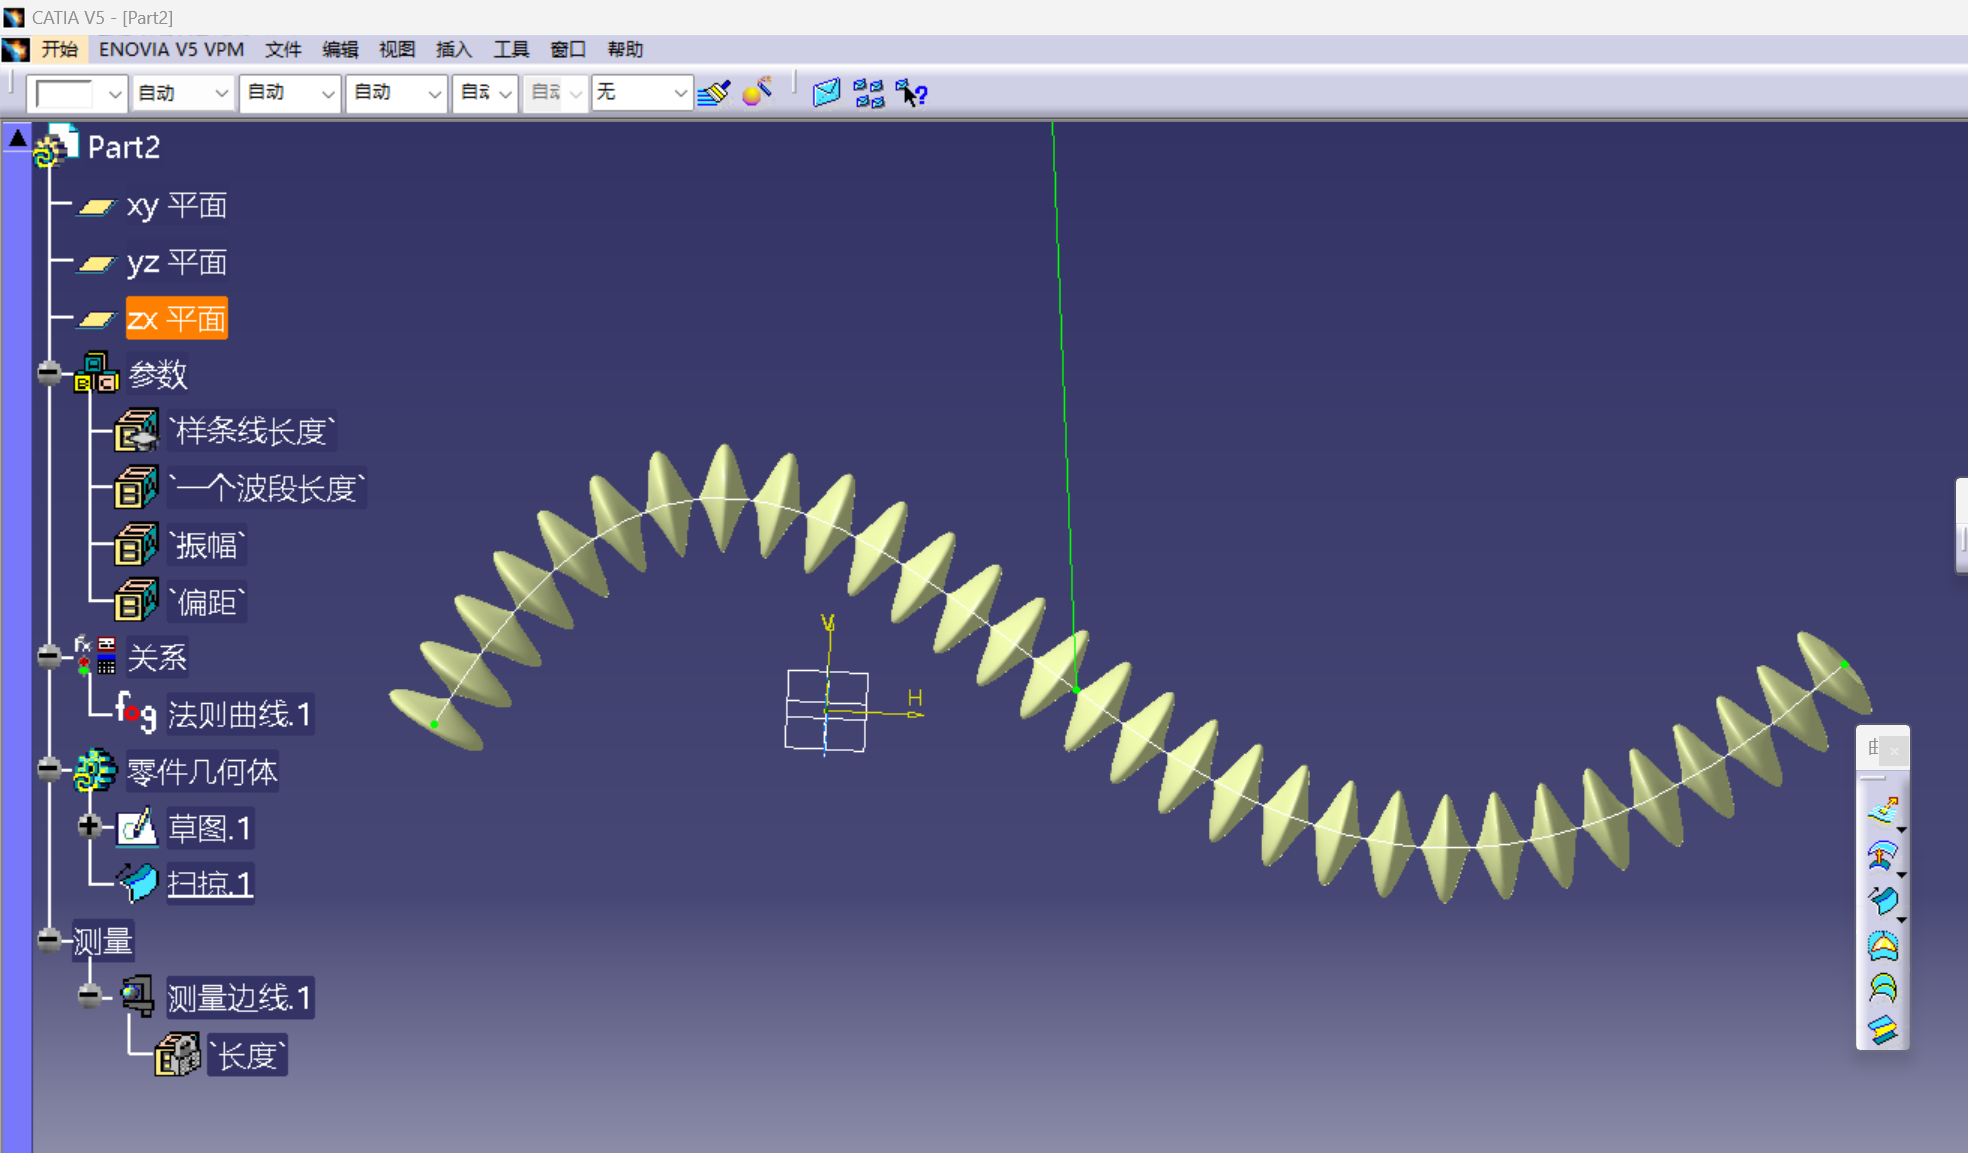The image size is (1968, 1153).
Task: Select the 法则曲线.1 tree item
Action: click(239, 715)
